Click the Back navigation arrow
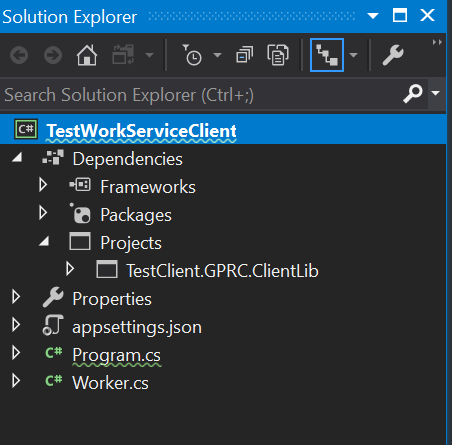Image resolution: width=452 pixels, height=445 pixels. coord(19,55)
